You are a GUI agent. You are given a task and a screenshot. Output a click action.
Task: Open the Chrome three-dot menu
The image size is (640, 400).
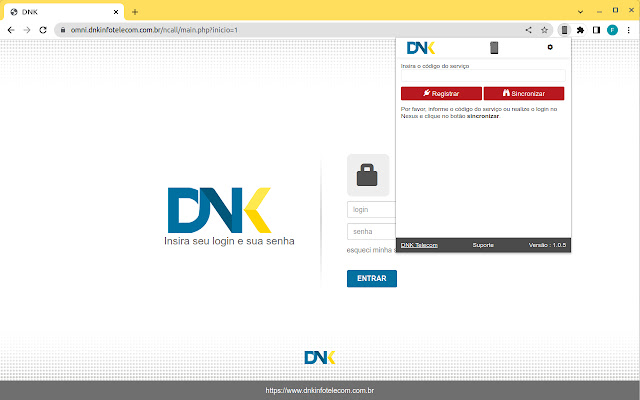[629, 30]
